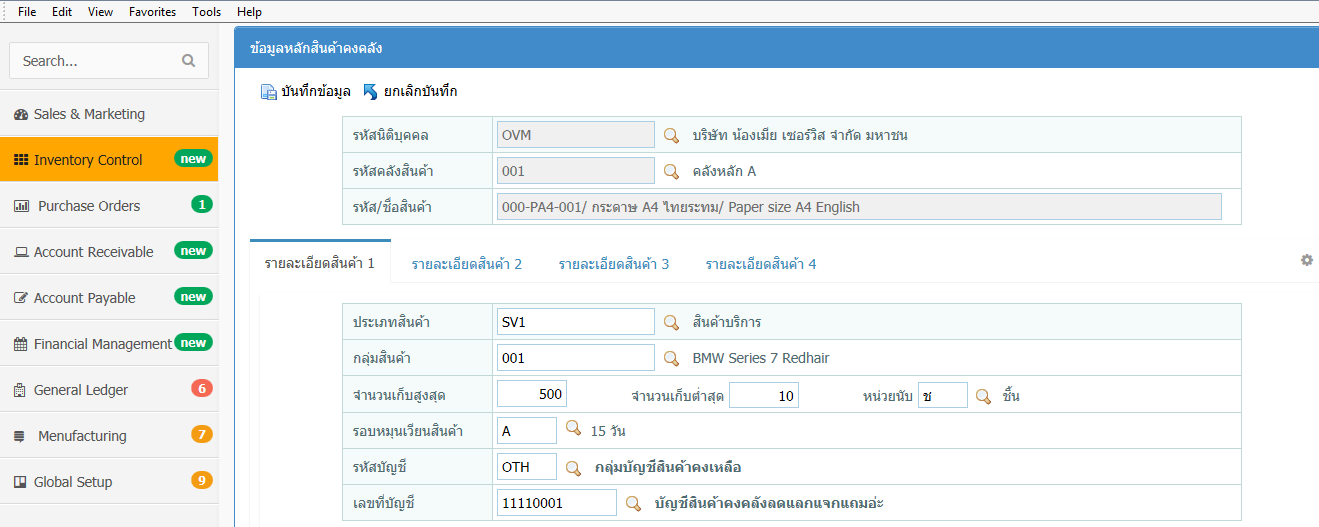Click the ประเภทสินค้า input containing SV1
This screenshot has width=1319, height=527.
click(575, 322)
